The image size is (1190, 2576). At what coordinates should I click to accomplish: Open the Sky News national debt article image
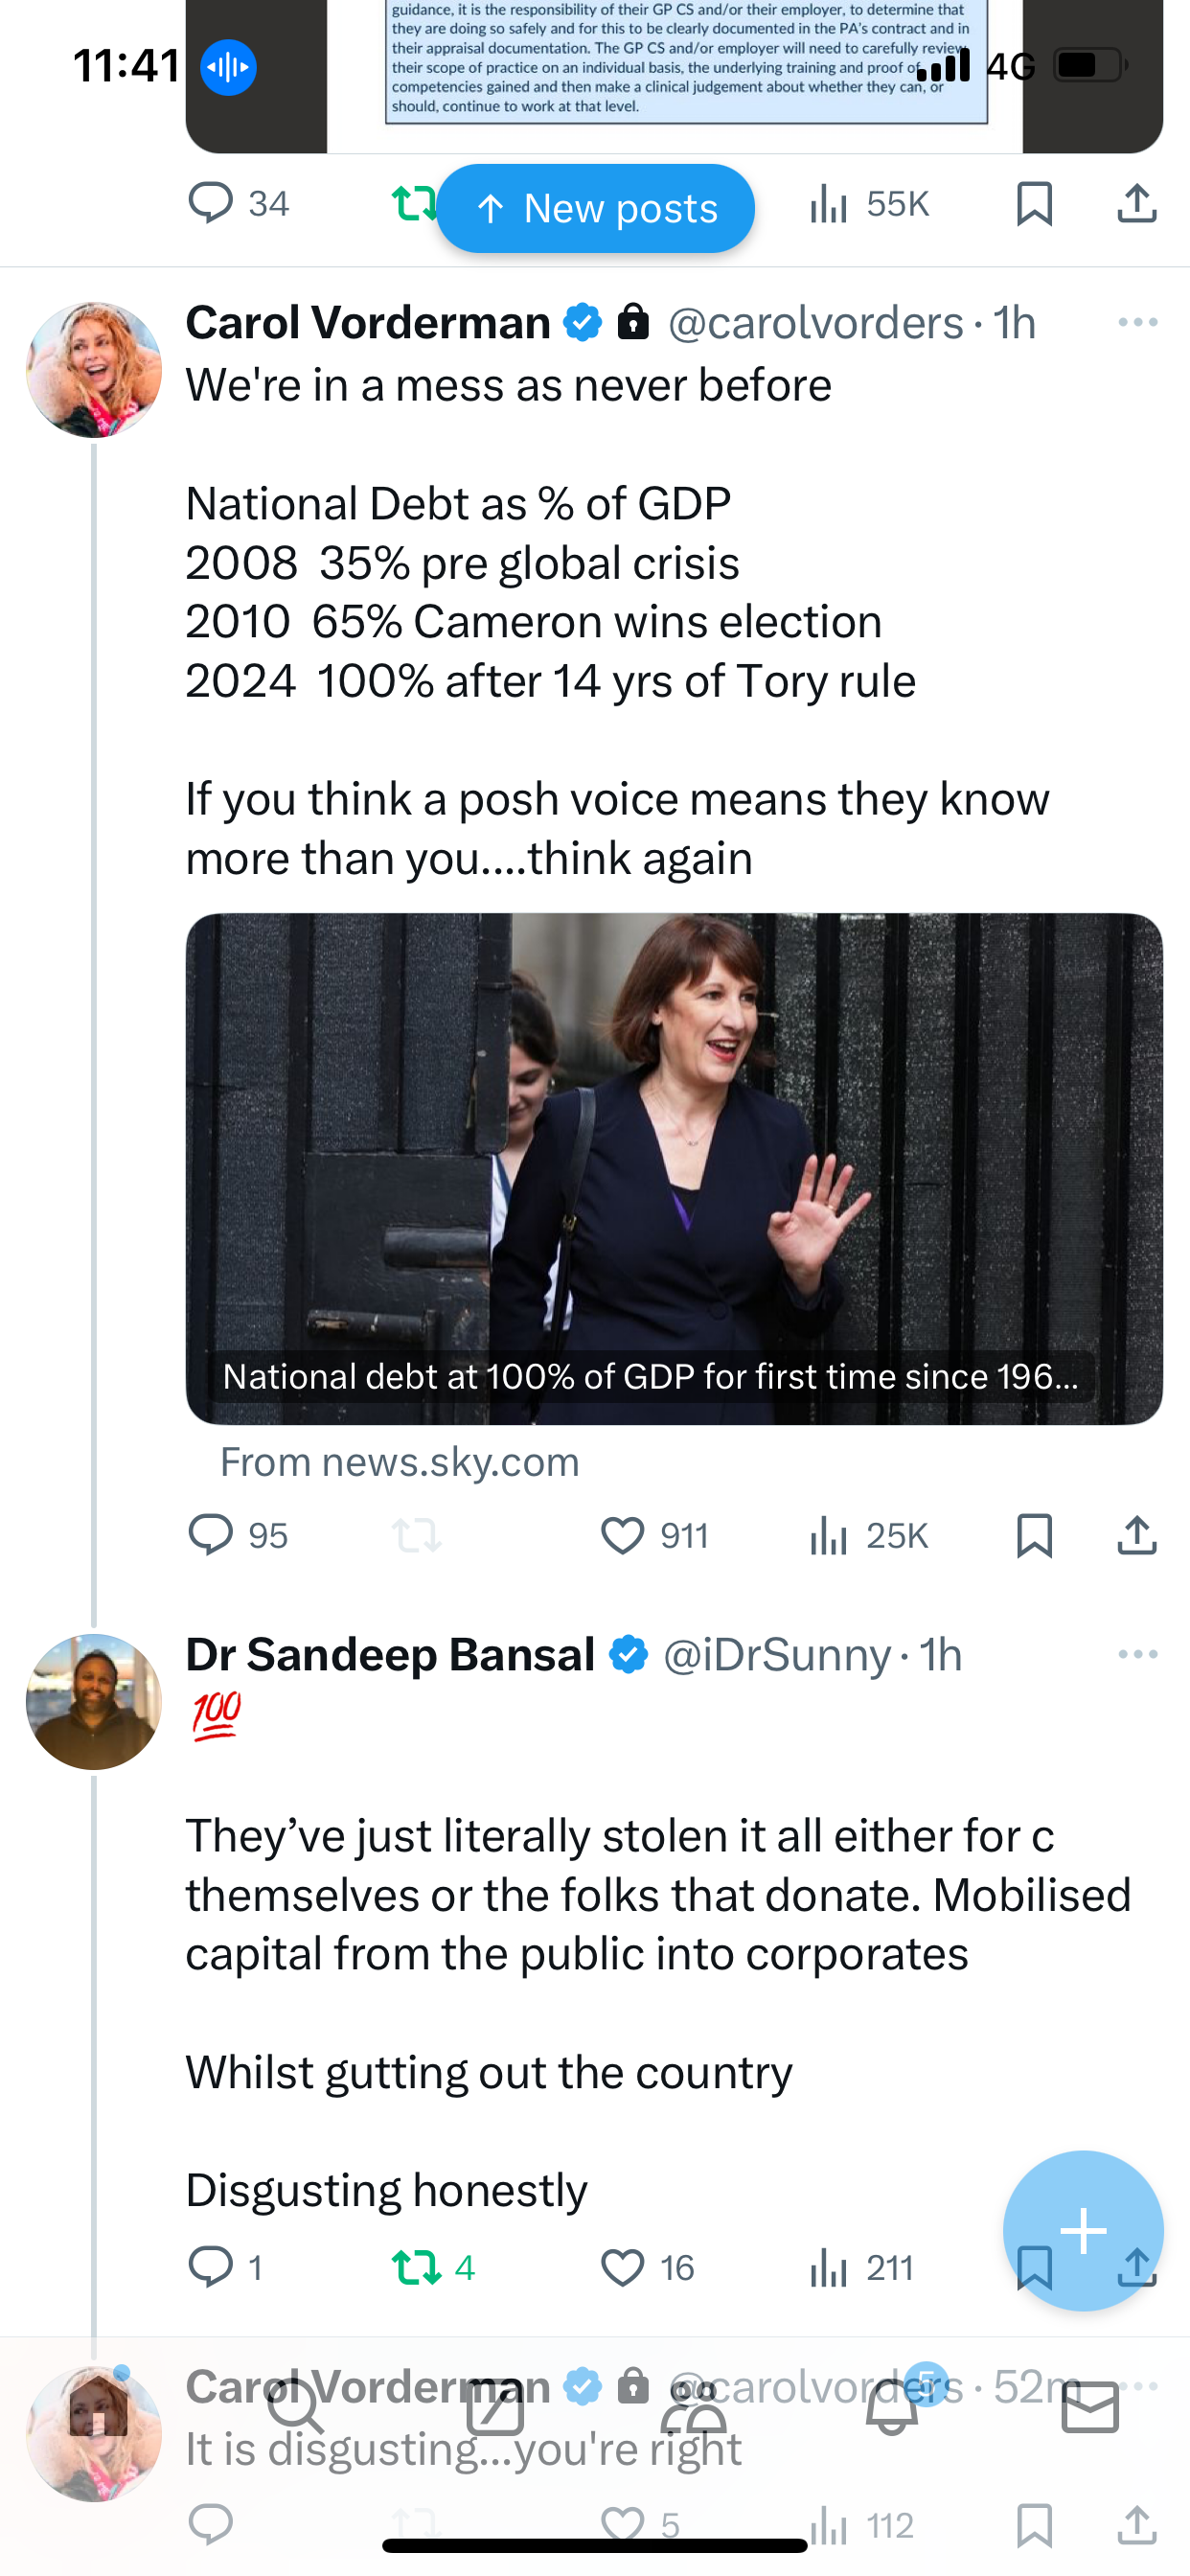[674, 1168]
